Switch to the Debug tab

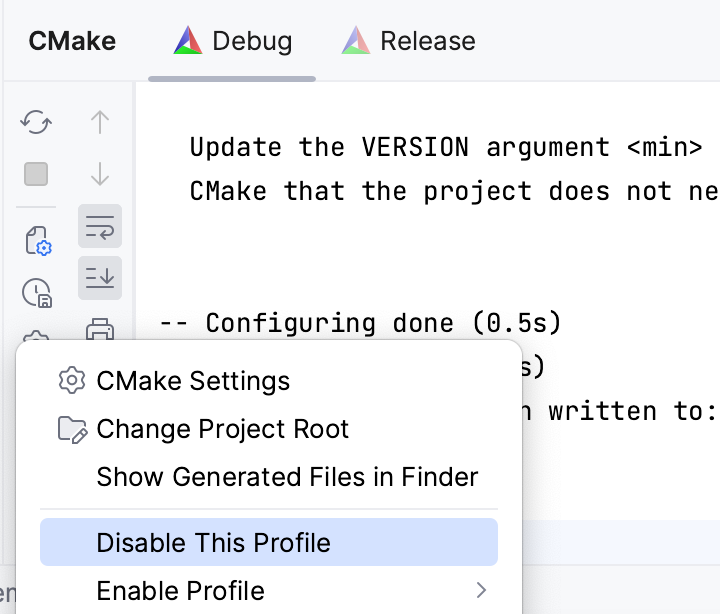point(232,42)
